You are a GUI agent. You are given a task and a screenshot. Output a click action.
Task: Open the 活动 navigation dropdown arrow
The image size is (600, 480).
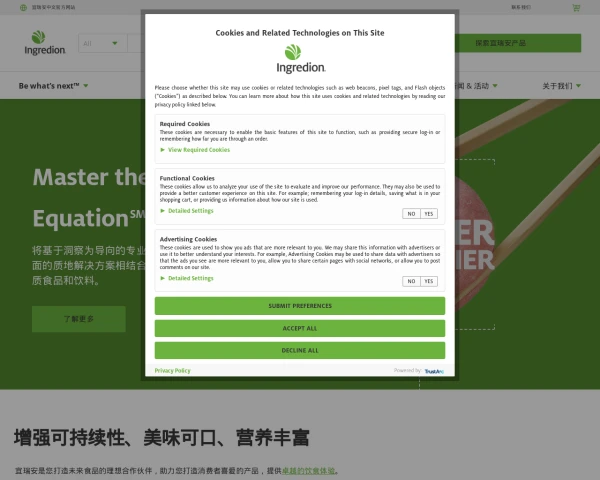coord(495,86)
